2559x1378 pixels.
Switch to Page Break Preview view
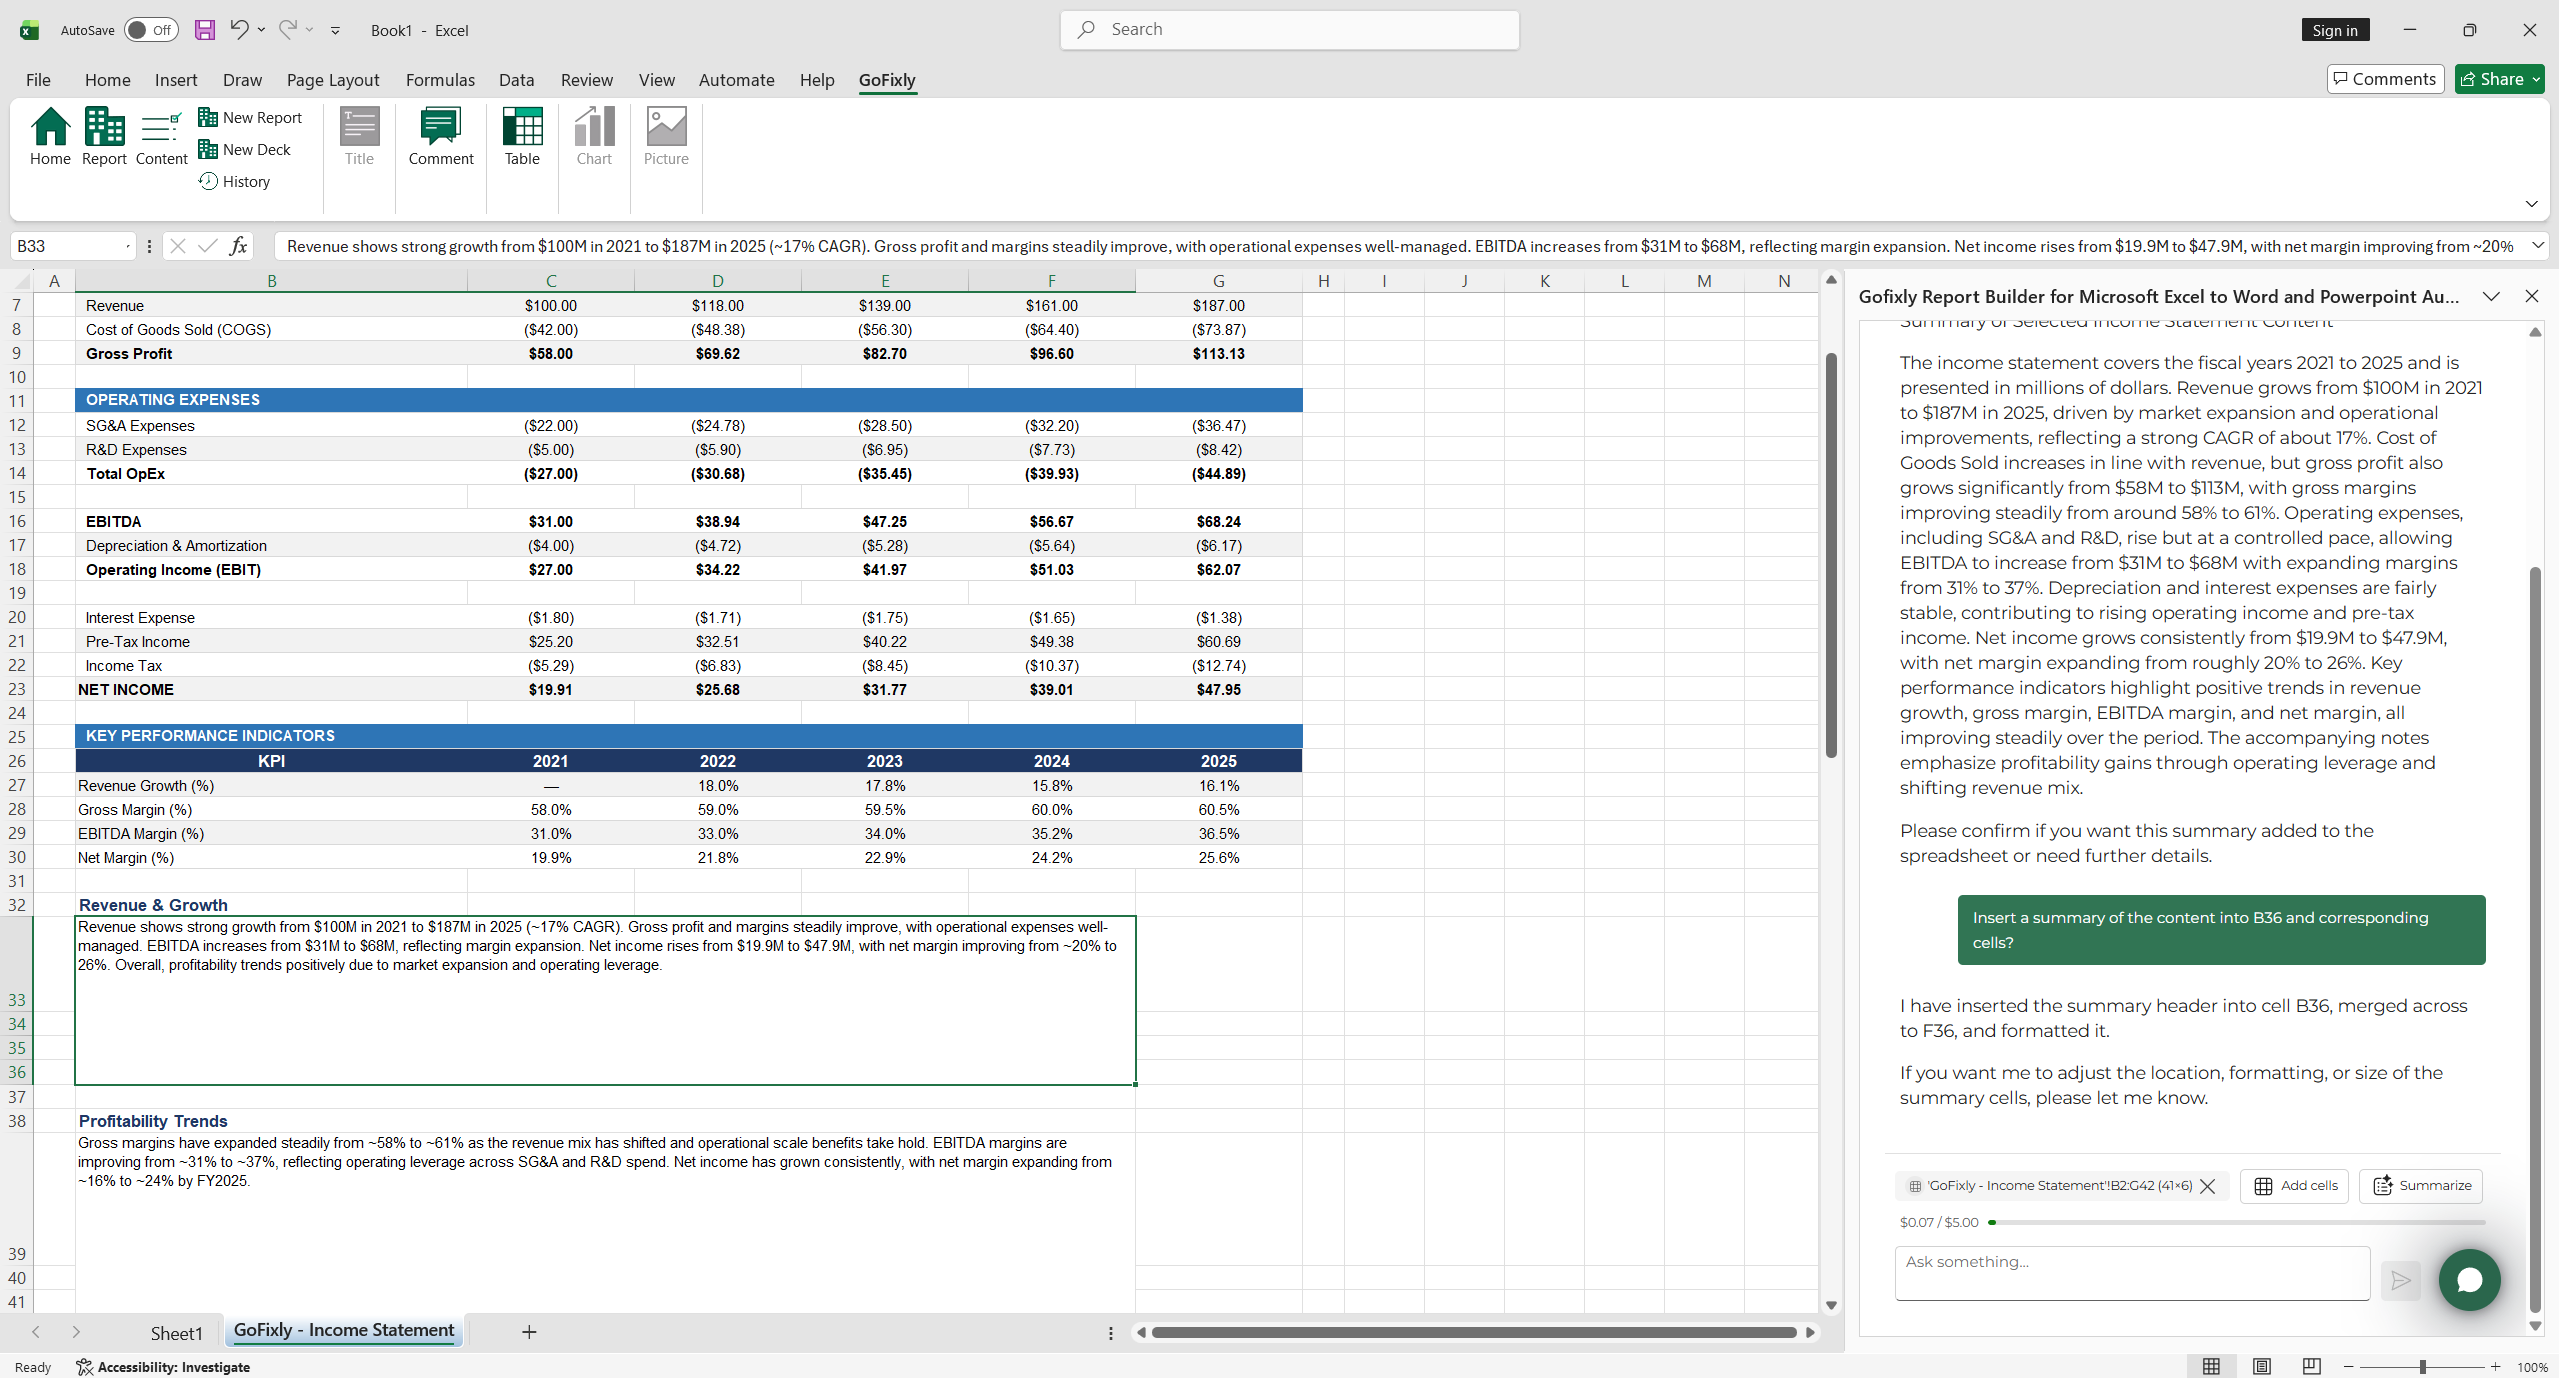coord(2311,1367)
